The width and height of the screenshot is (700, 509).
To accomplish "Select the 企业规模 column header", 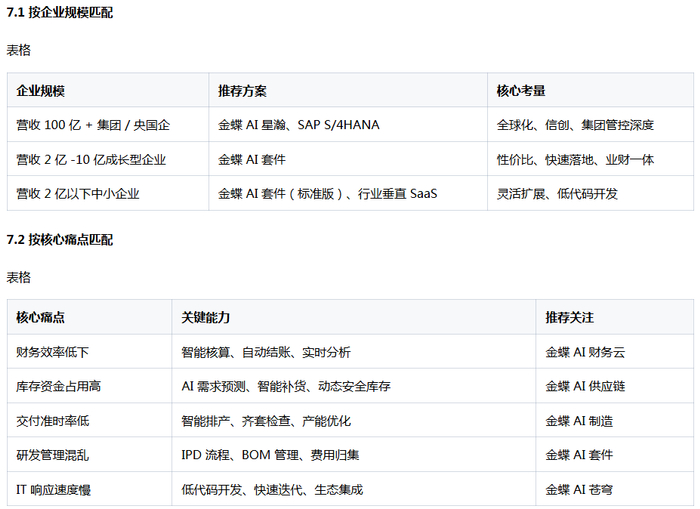I will click(108, 91).
